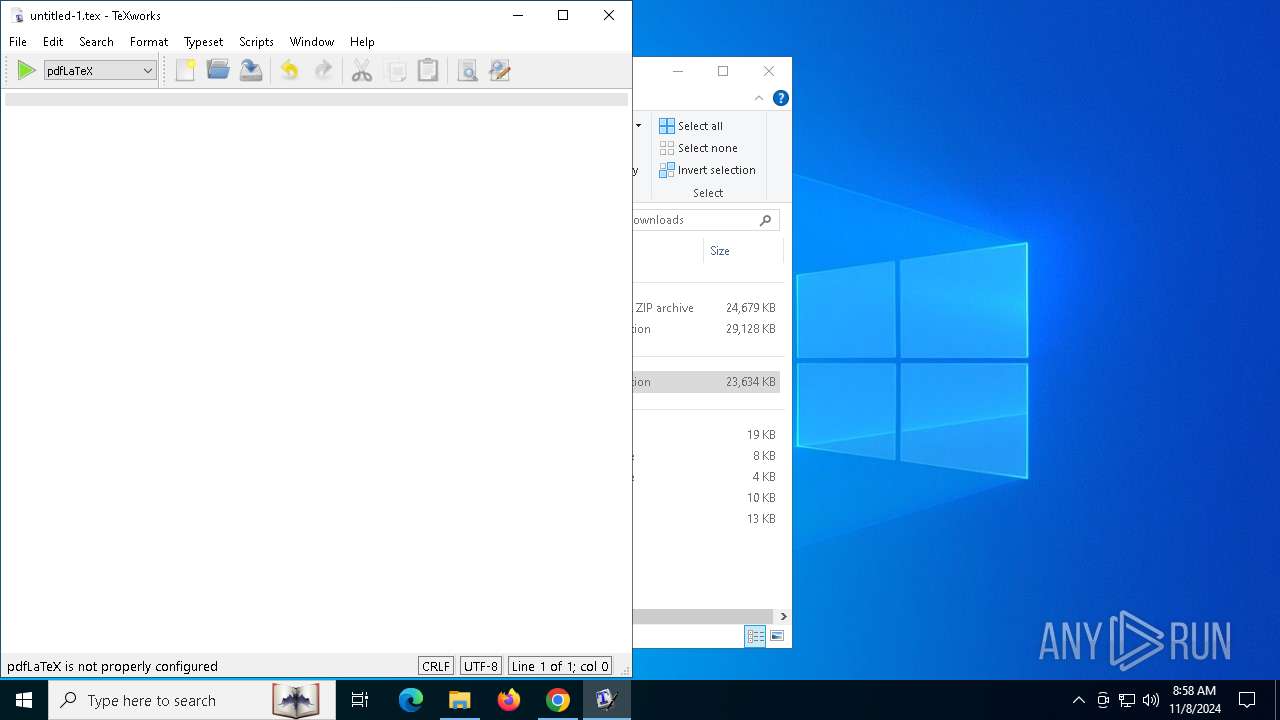Click the UTF-8 encoding indicator
Image resolution: width=1280 pixels, height=720 pixels.
pos(480,666)
